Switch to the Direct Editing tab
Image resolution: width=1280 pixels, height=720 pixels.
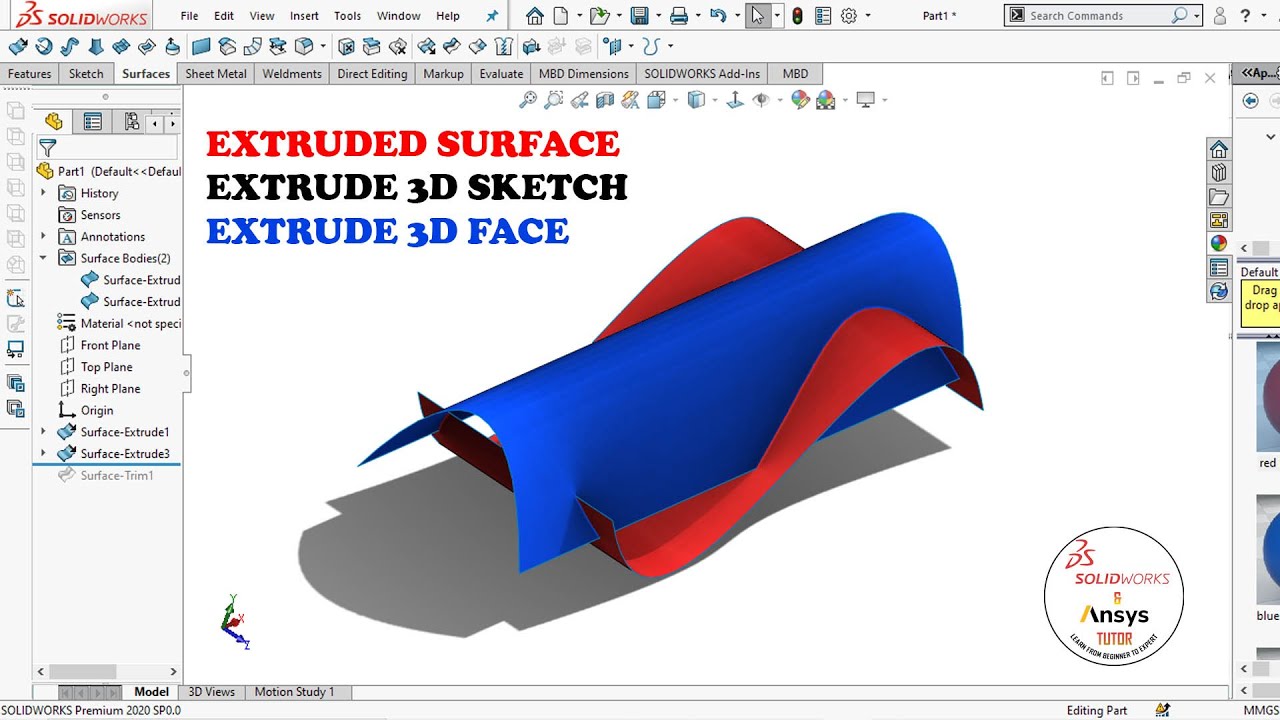click(372, 73)
